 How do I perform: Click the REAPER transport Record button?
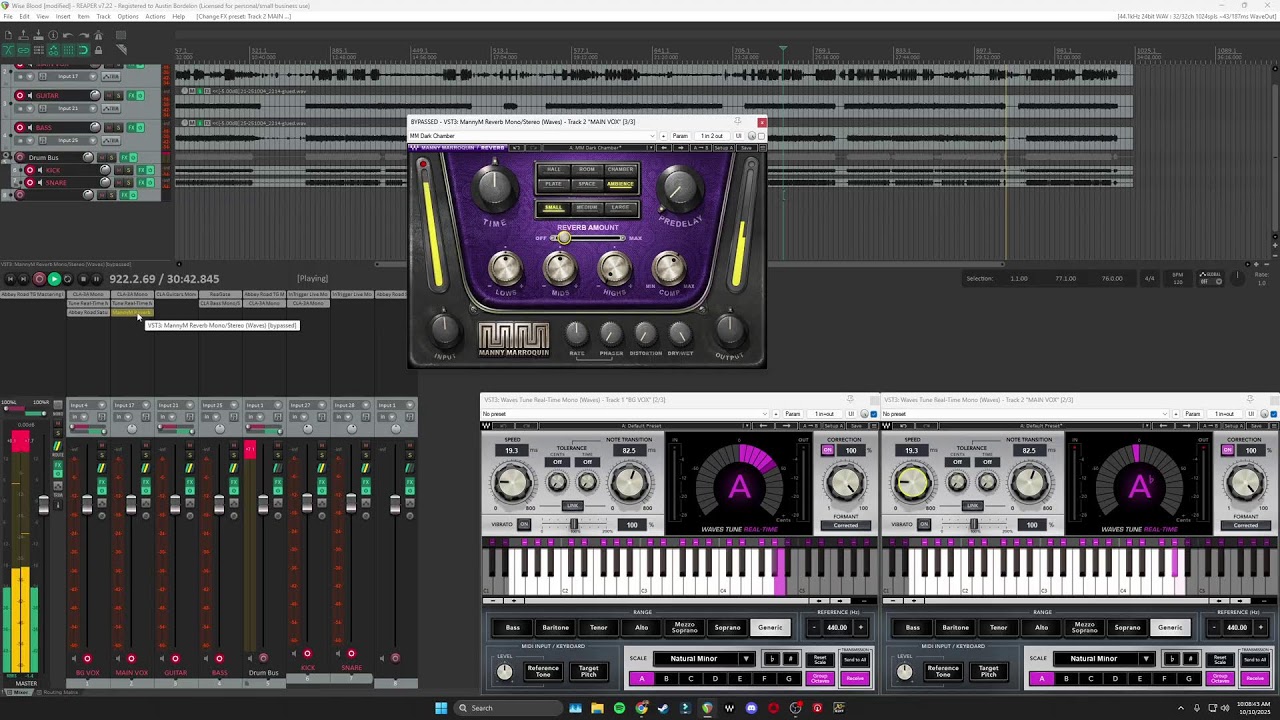[39, 279]
